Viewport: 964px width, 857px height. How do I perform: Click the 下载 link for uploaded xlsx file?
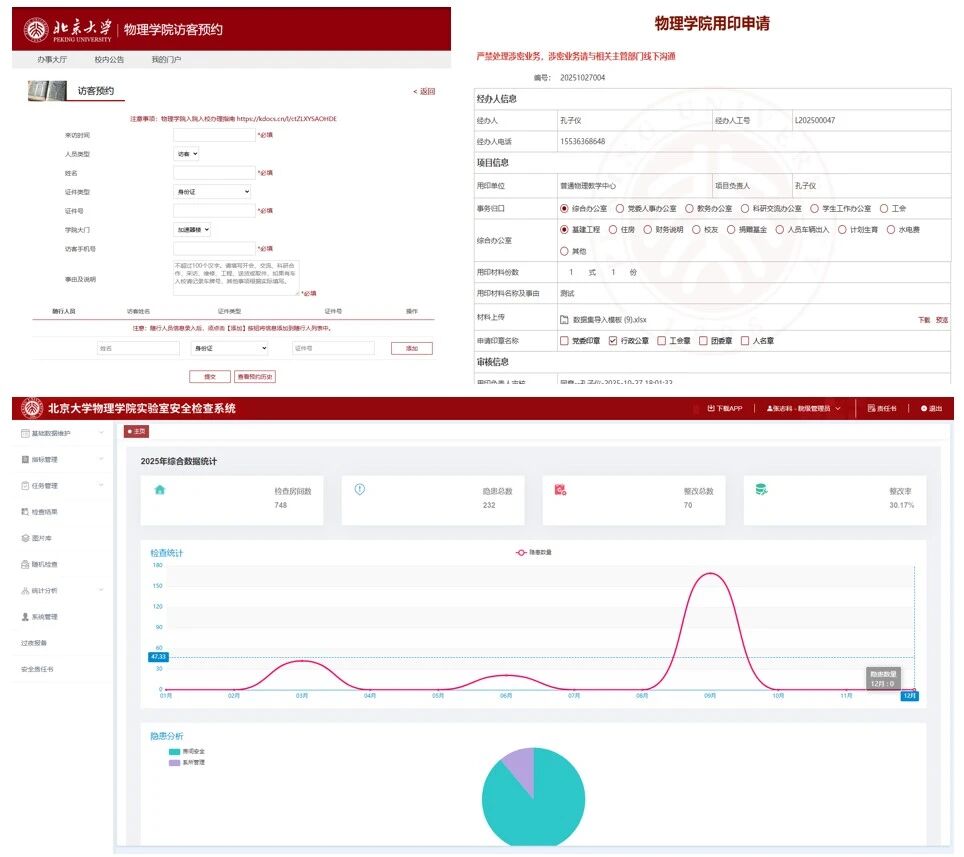[923, 320]
